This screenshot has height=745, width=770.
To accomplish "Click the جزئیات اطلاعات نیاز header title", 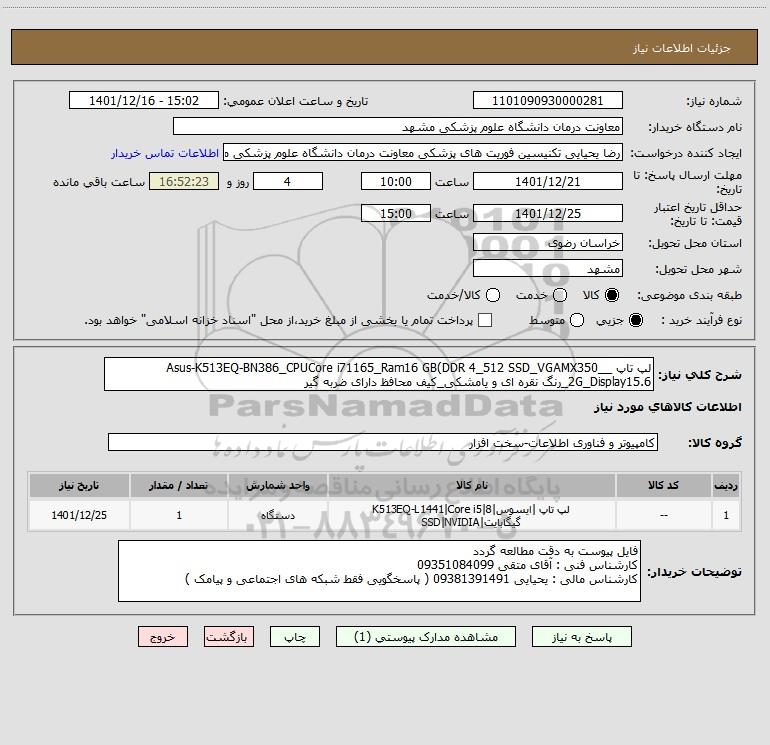I will click(682, 48).
